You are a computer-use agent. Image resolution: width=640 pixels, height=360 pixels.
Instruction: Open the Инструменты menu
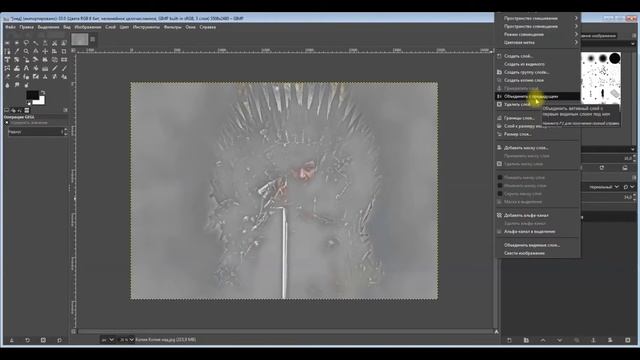146,27
